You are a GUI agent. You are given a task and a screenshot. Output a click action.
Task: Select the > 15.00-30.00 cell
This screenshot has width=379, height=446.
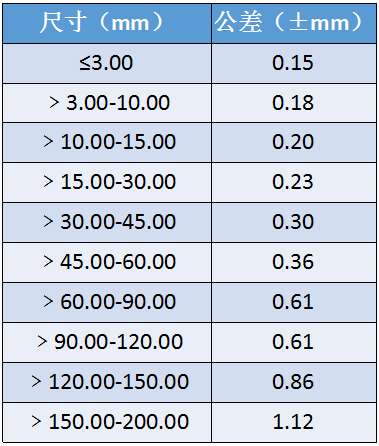coord(107,182)
